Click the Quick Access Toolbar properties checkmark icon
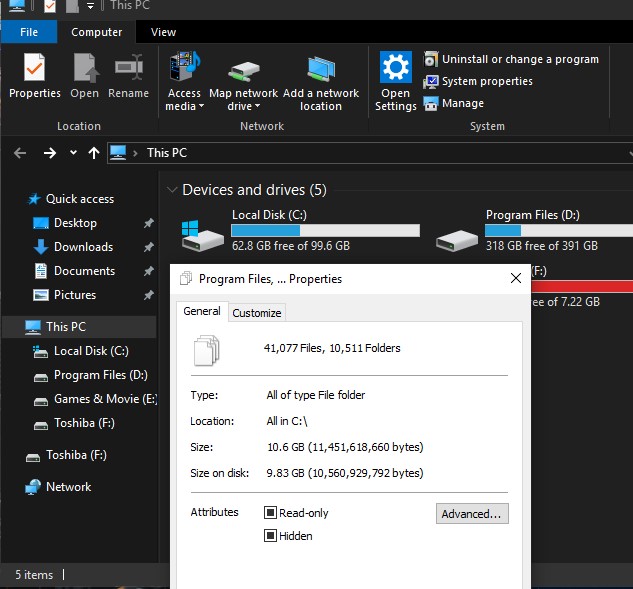Screen dimensions: 633x589 click(x=50, y=6)
